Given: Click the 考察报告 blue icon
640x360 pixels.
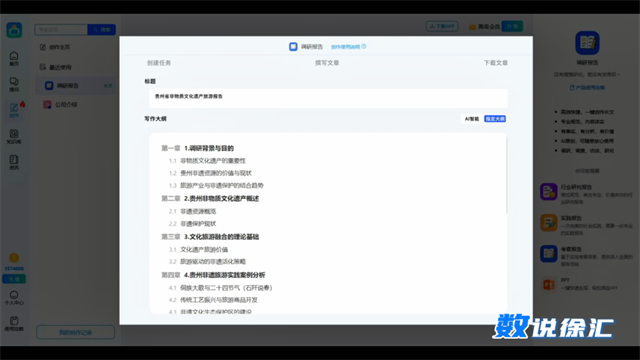Looking at the screenshot, I should [x=549, y=253].
